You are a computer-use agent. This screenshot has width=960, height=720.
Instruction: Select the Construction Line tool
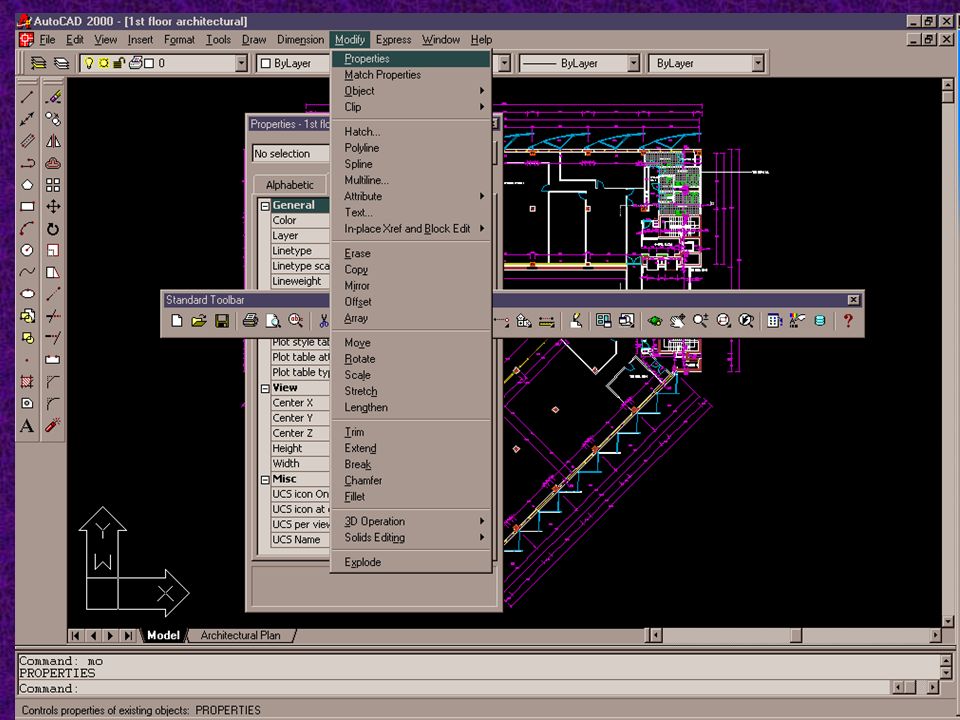tap(27, 119)
